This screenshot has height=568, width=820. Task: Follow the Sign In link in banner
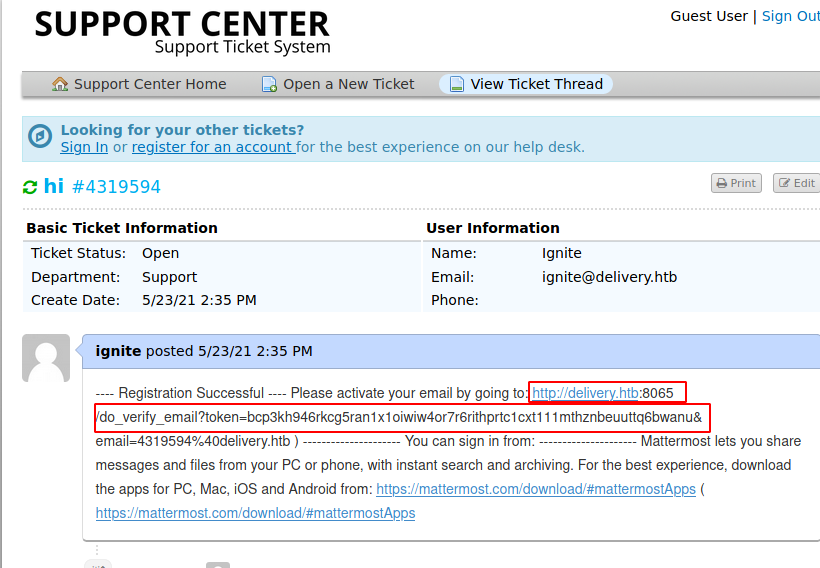point(84,147)
